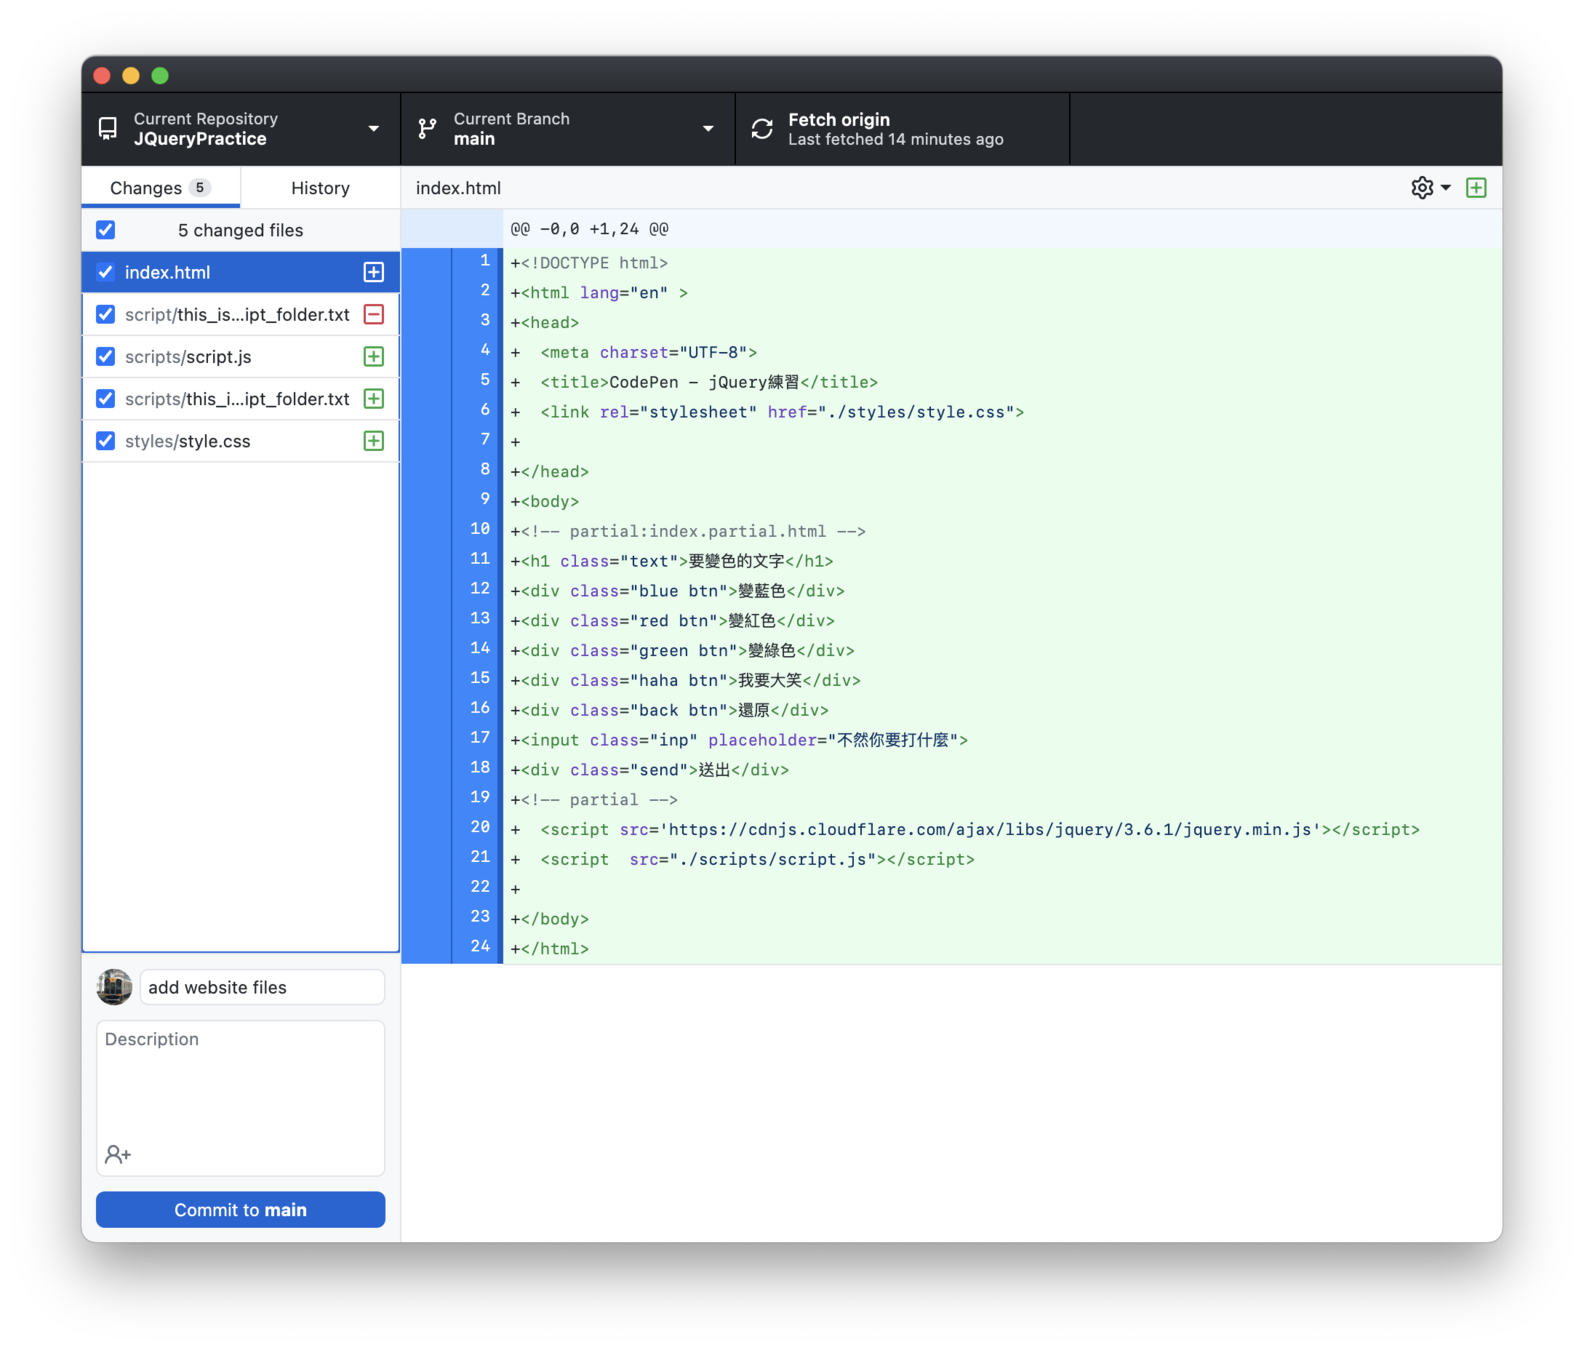This screenshot has height=1350, width=1584.
Task: Click the Description text area
Action: (x=241, y=1097)
